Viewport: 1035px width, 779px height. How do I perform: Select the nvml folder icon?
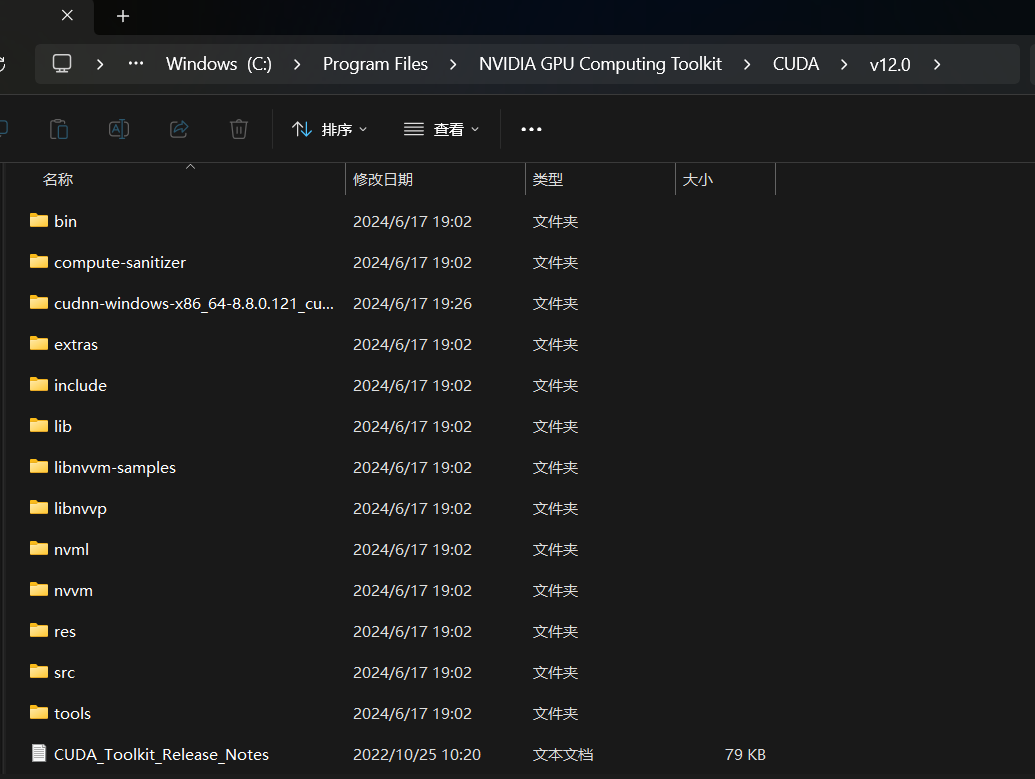[39, 549]
